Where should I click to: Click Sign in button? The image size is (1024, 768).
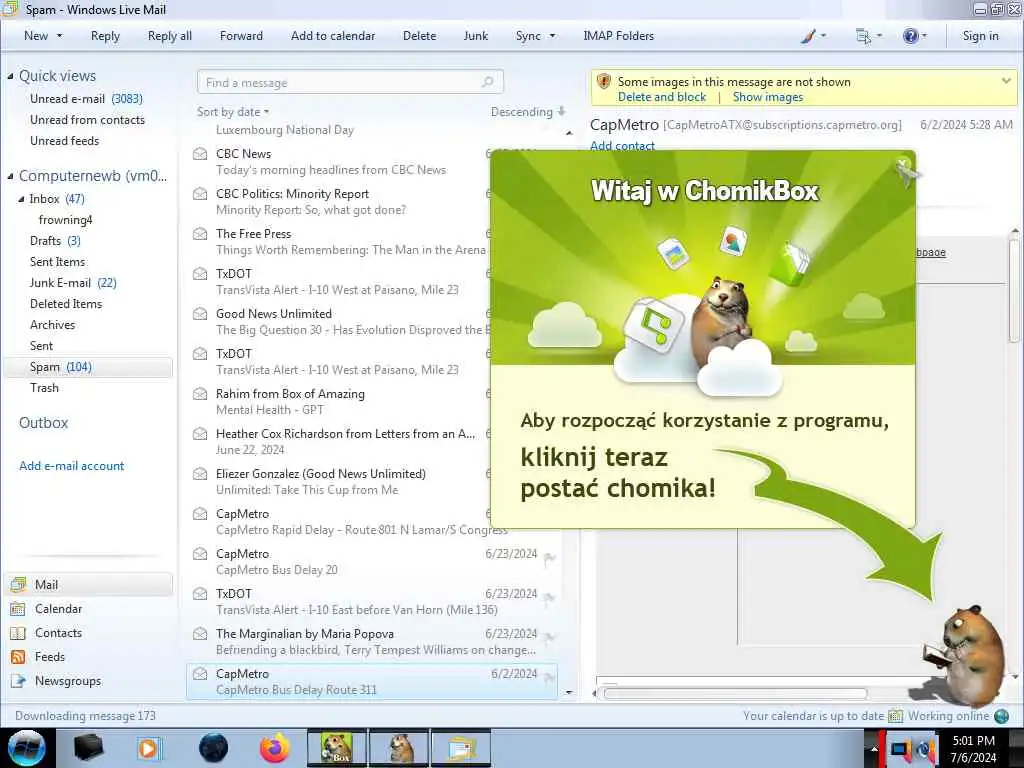[980, 36]
